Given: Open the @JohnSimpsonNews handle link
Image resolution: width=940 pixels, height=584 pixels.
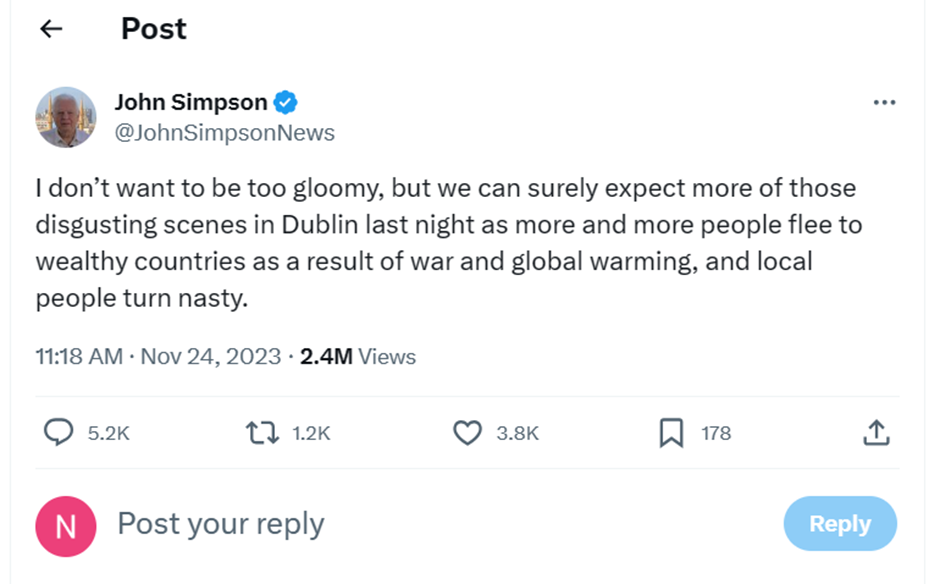Looking at the screenshot, I should [x=224, y=133].
